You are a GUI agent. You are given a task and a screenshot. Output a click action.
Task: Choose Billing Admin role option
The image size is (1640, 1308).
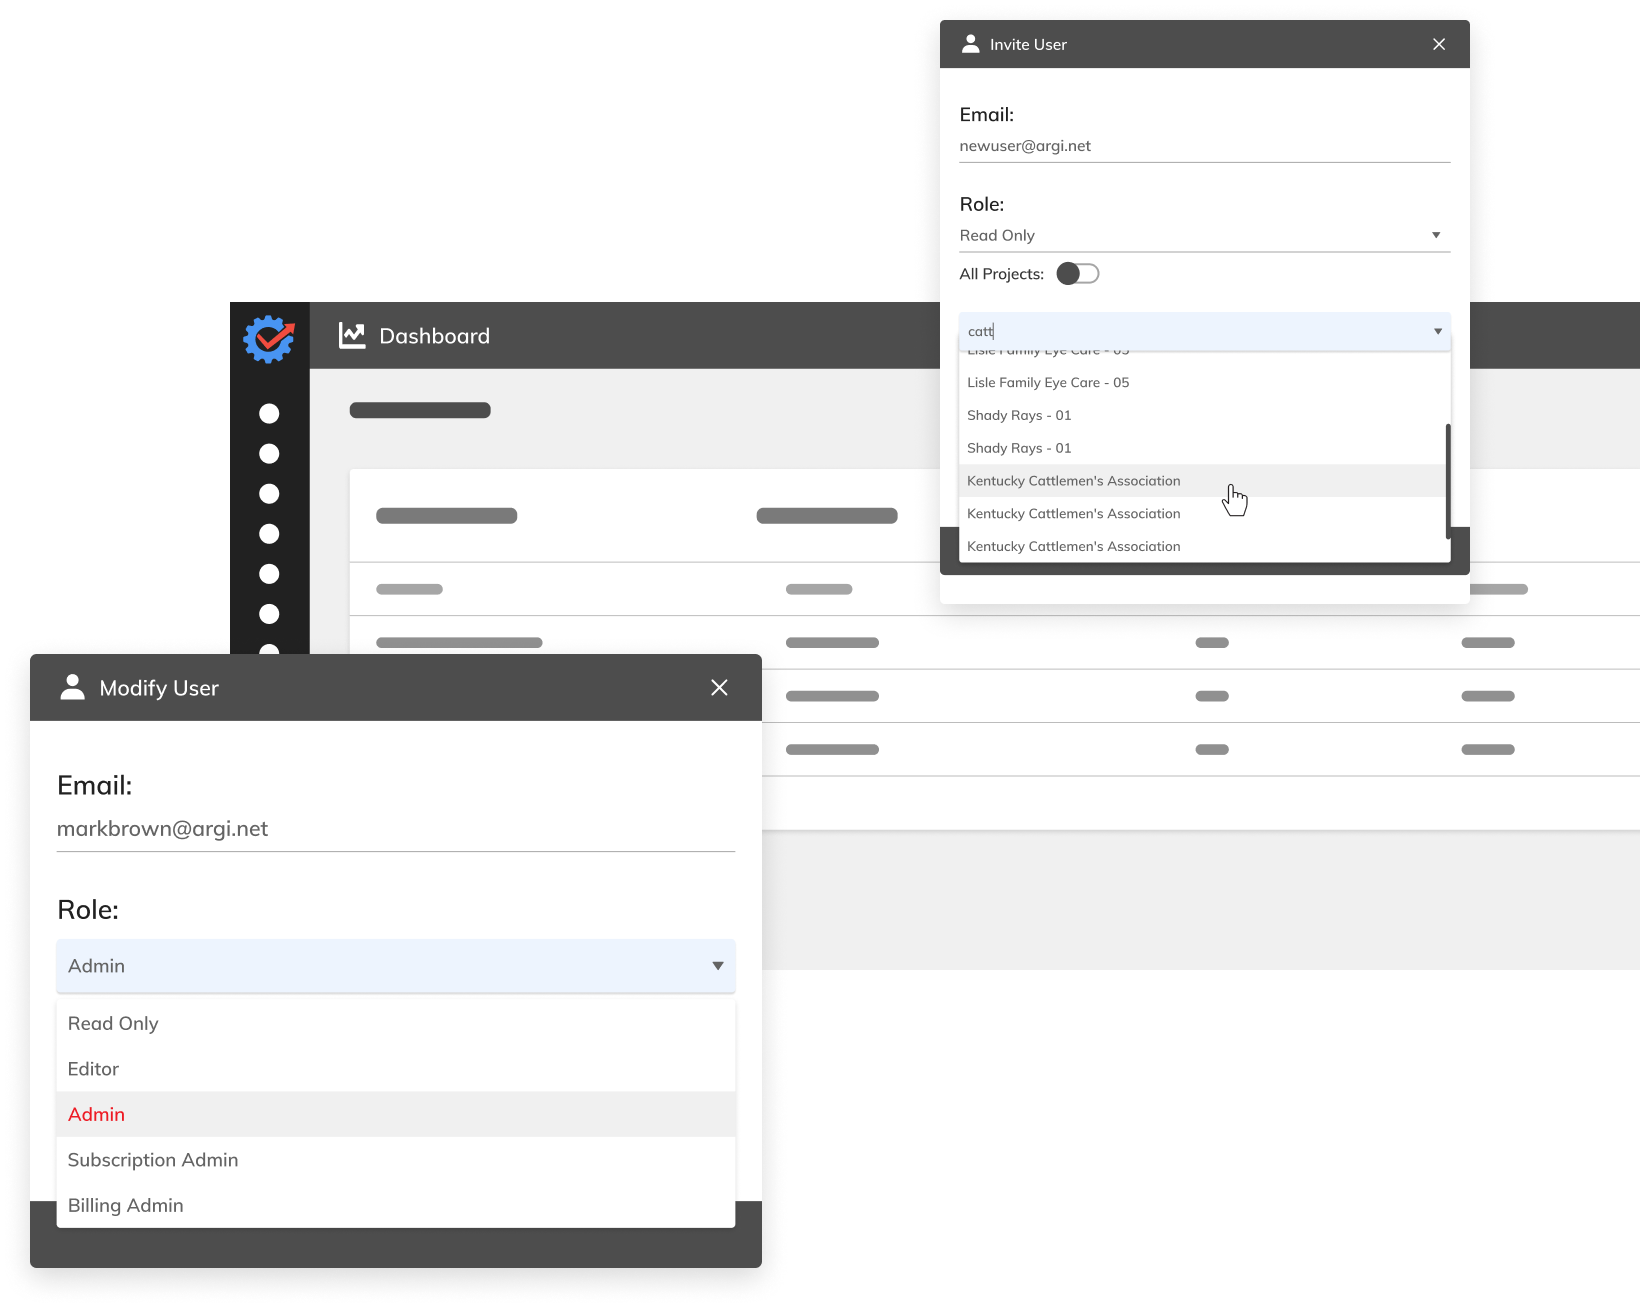(x=126, y=1205)
